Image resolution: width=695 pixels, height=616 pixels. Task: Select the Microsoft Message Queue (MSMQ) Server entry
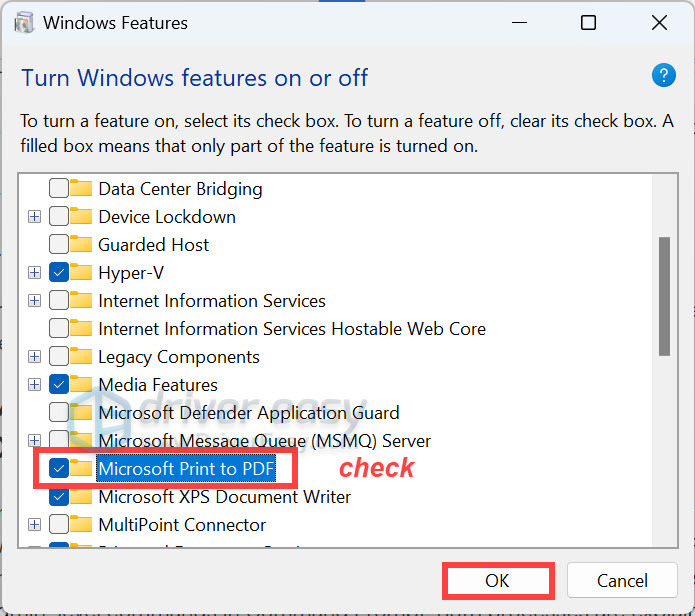point(264,441)
